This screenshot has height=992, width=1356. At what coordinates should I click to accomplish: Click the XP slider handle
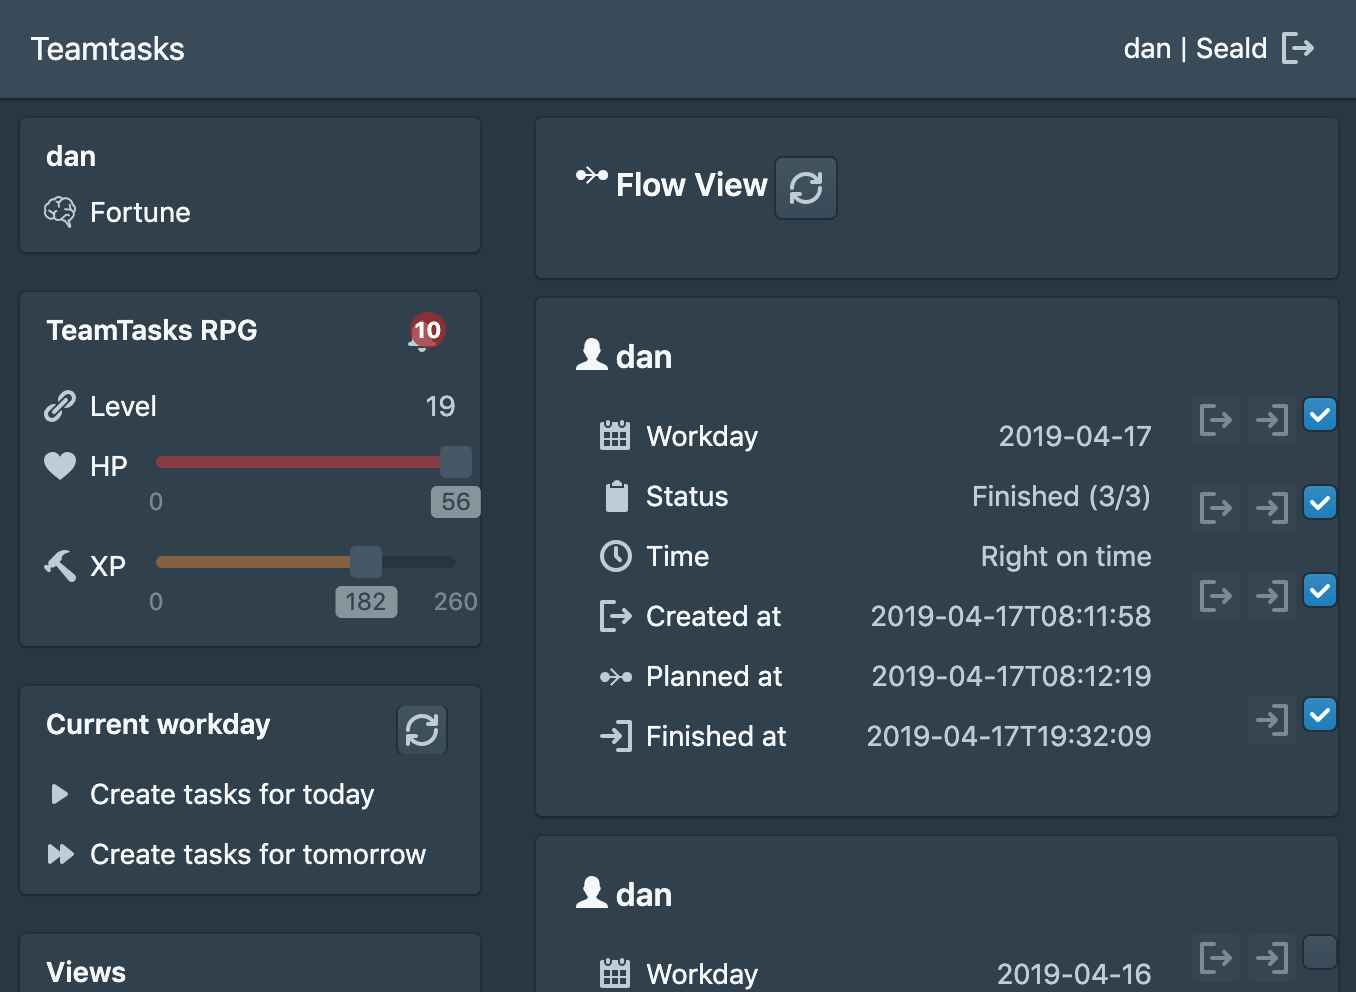(x=366, y=562)
